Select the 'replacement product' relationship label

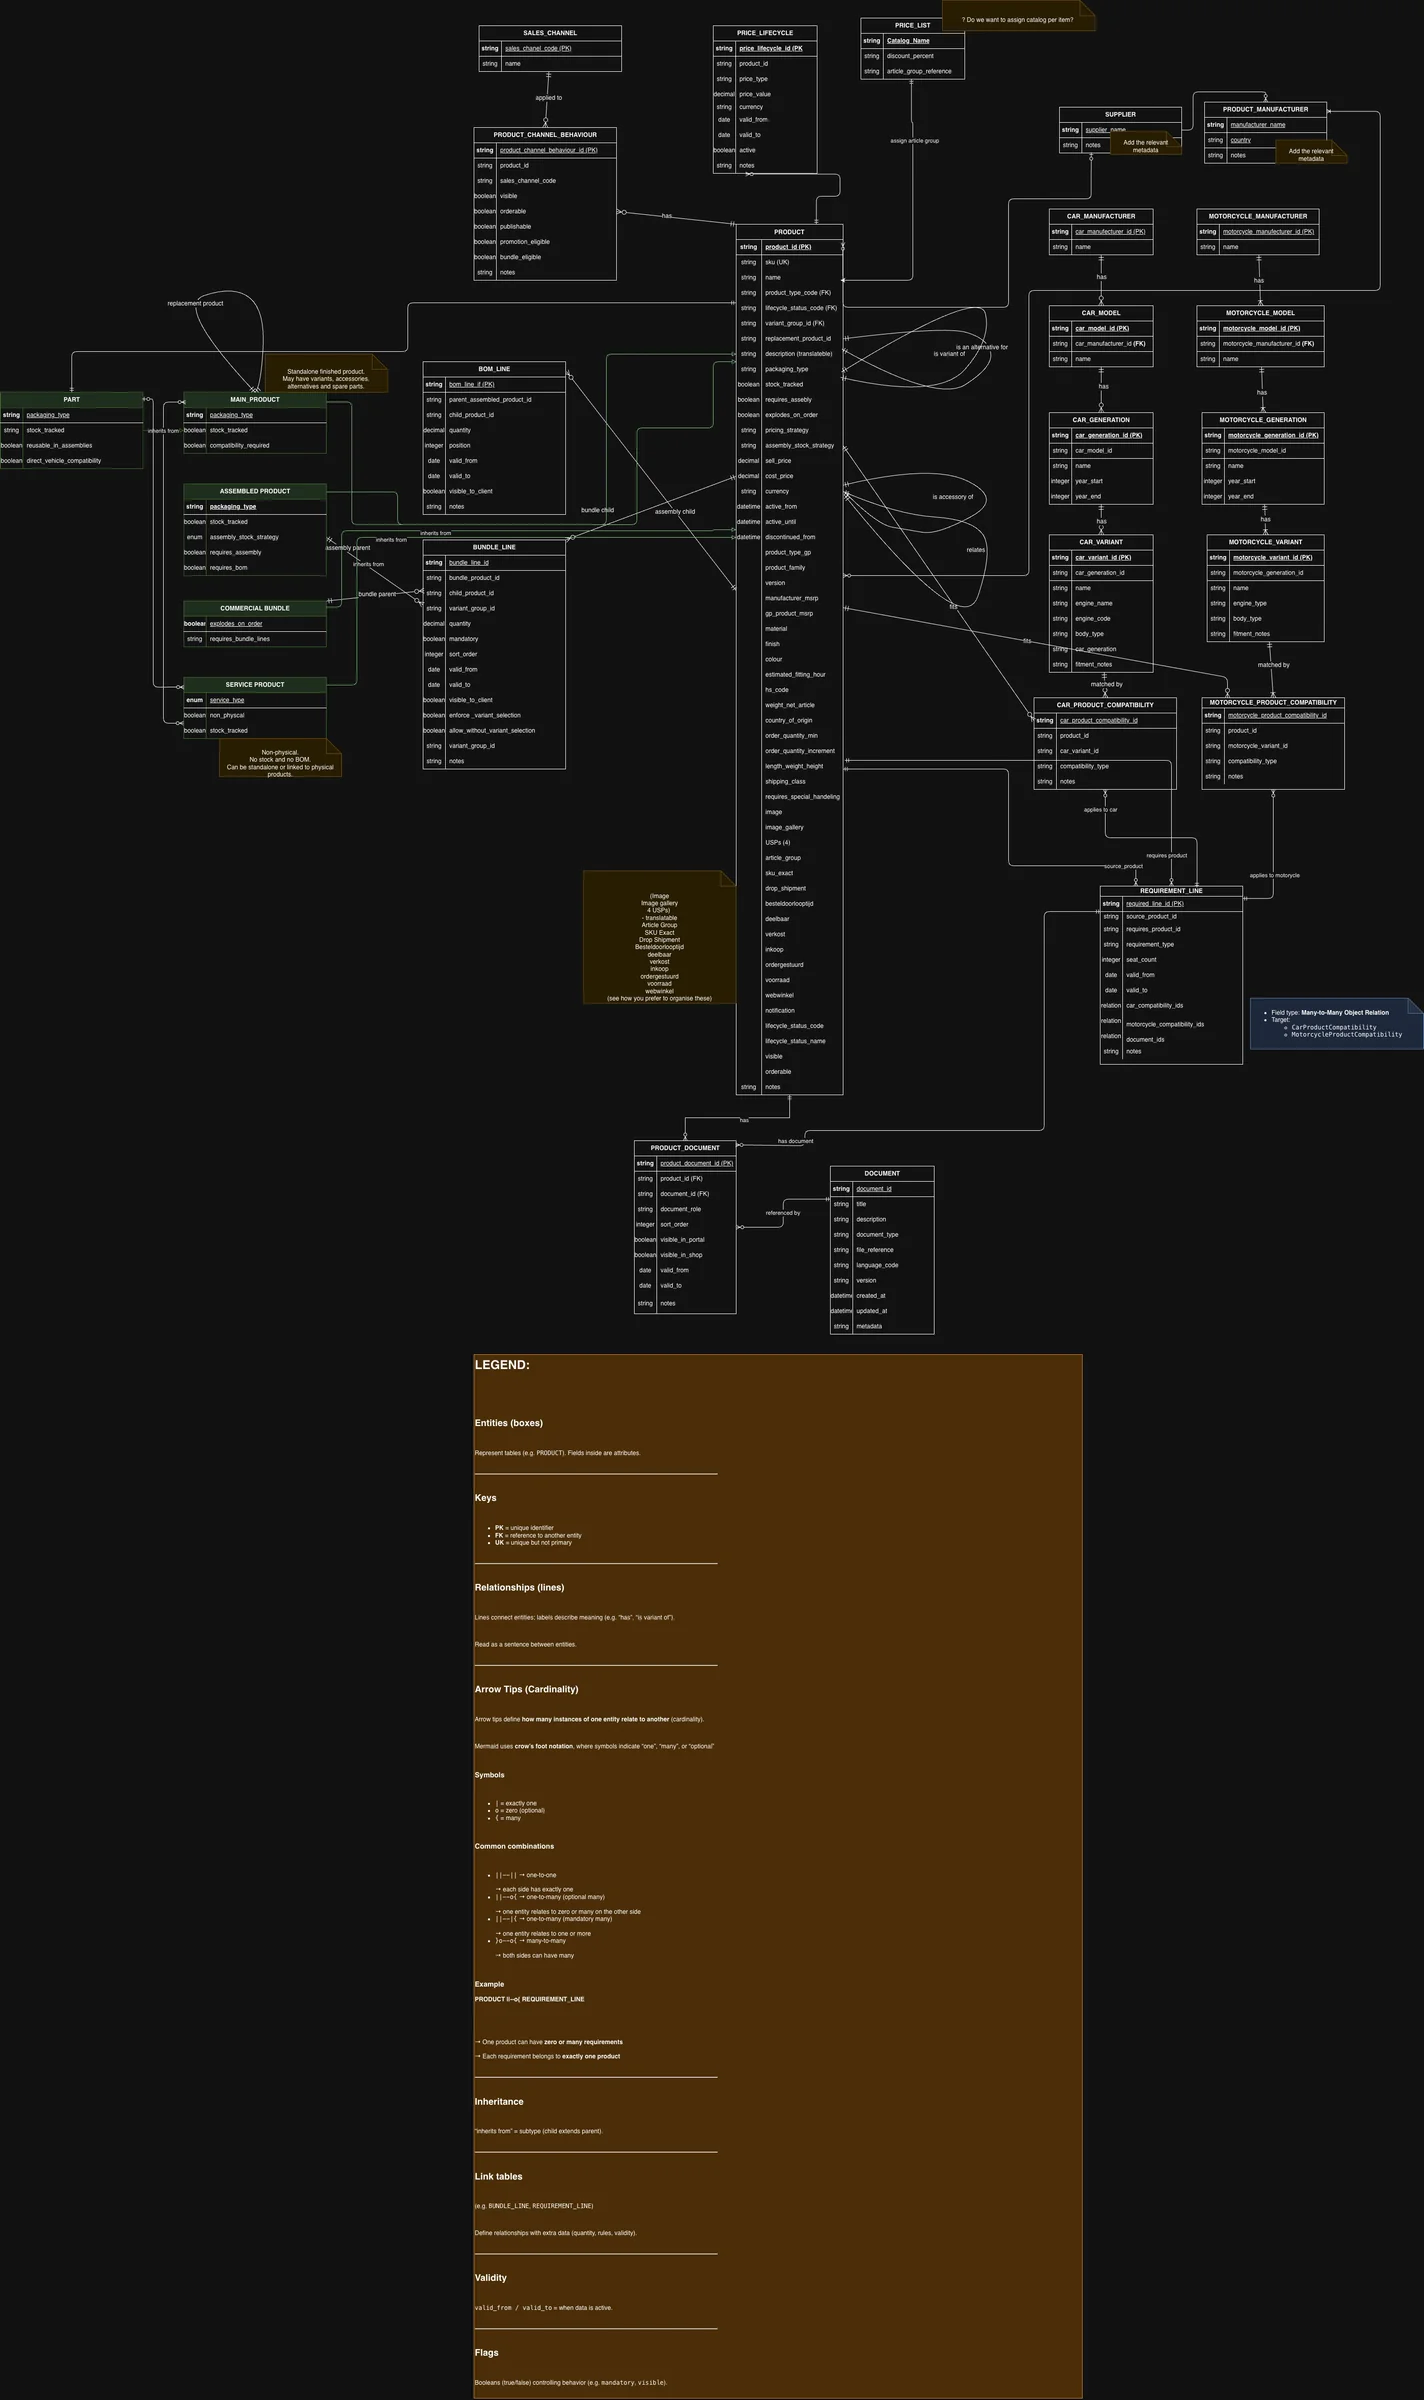[195, 303]
